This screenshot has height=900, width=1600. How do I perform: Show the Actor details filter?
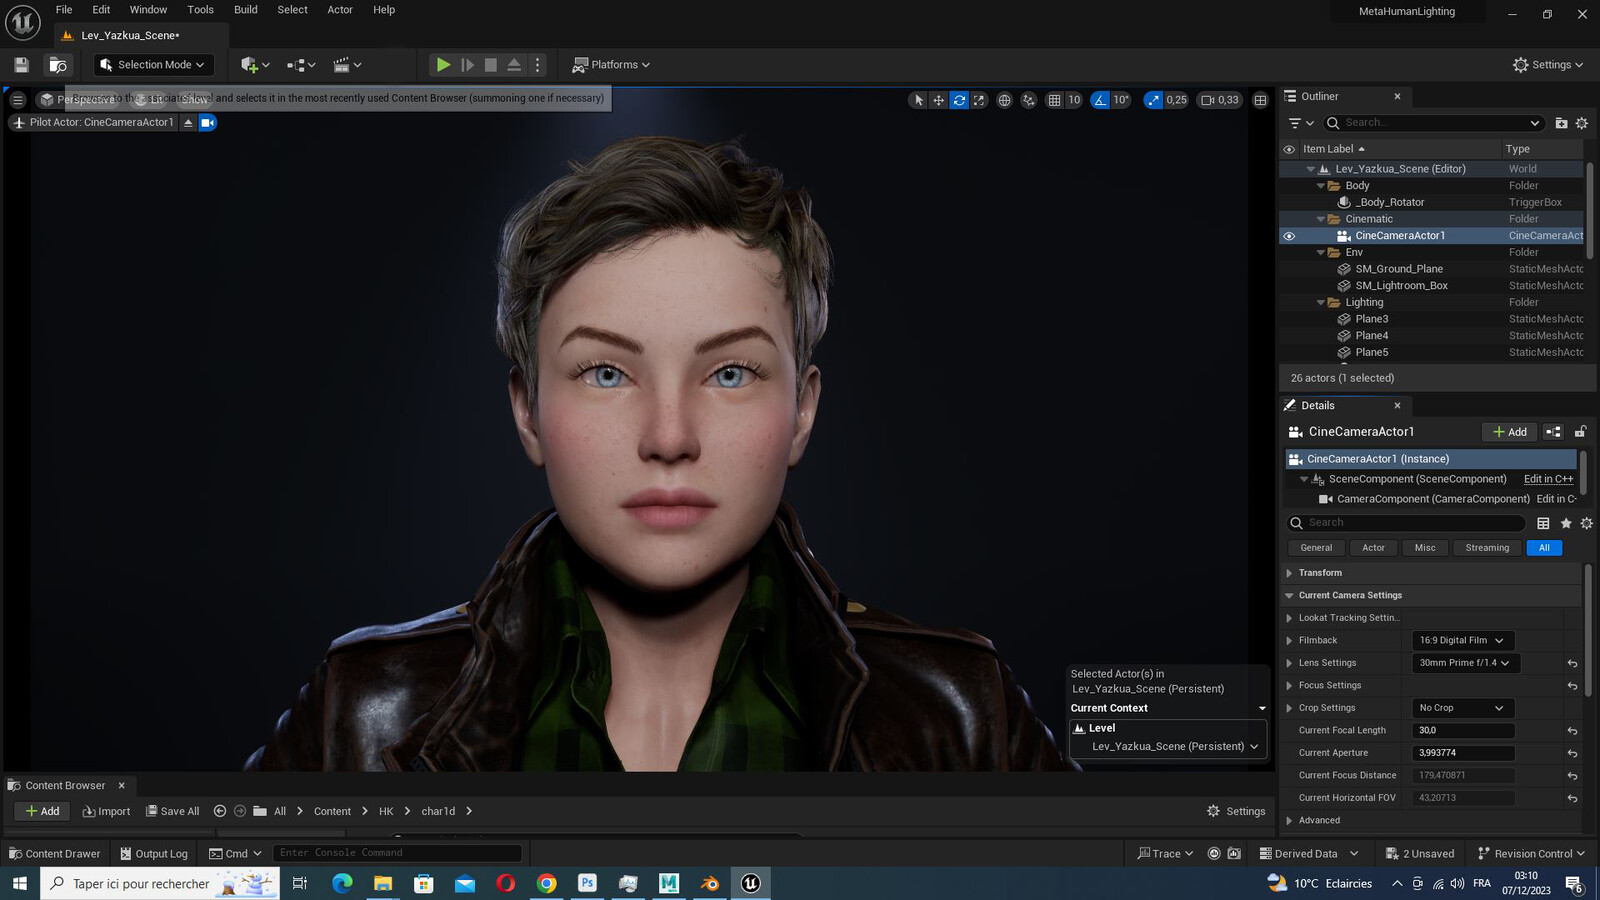(1374, 548)
